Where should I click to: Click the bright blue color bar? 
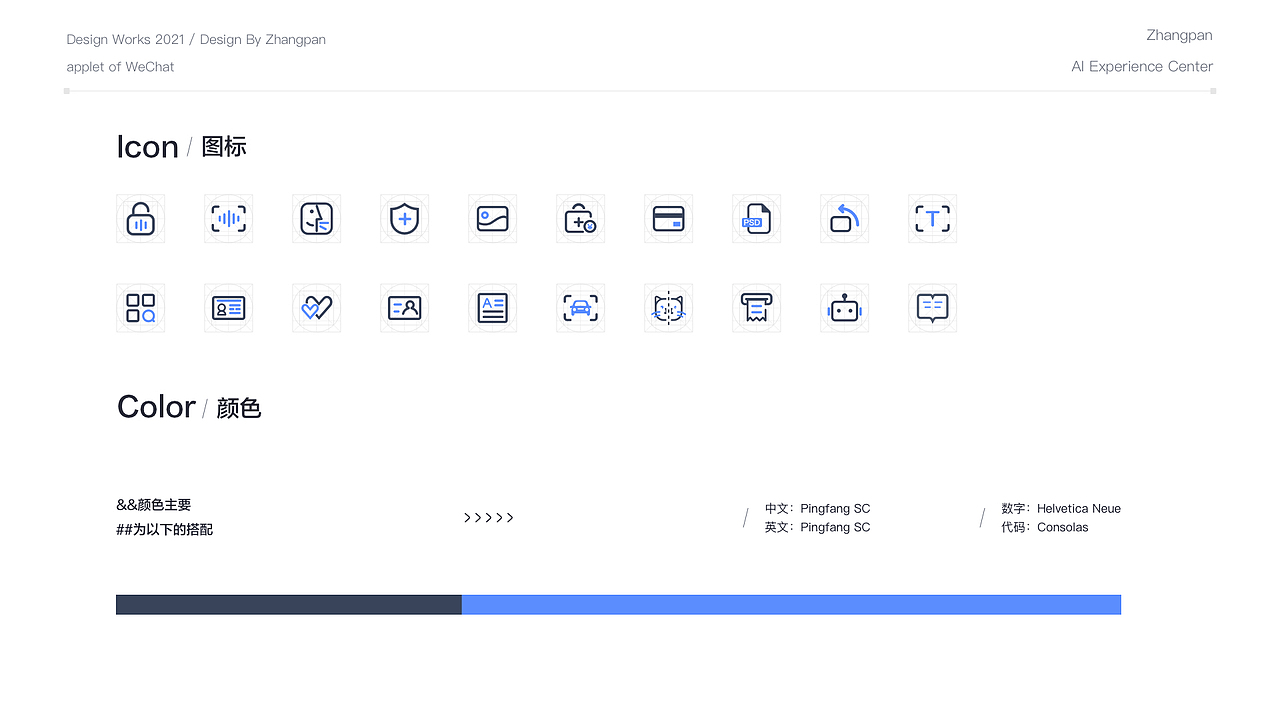tap(791, 605)
